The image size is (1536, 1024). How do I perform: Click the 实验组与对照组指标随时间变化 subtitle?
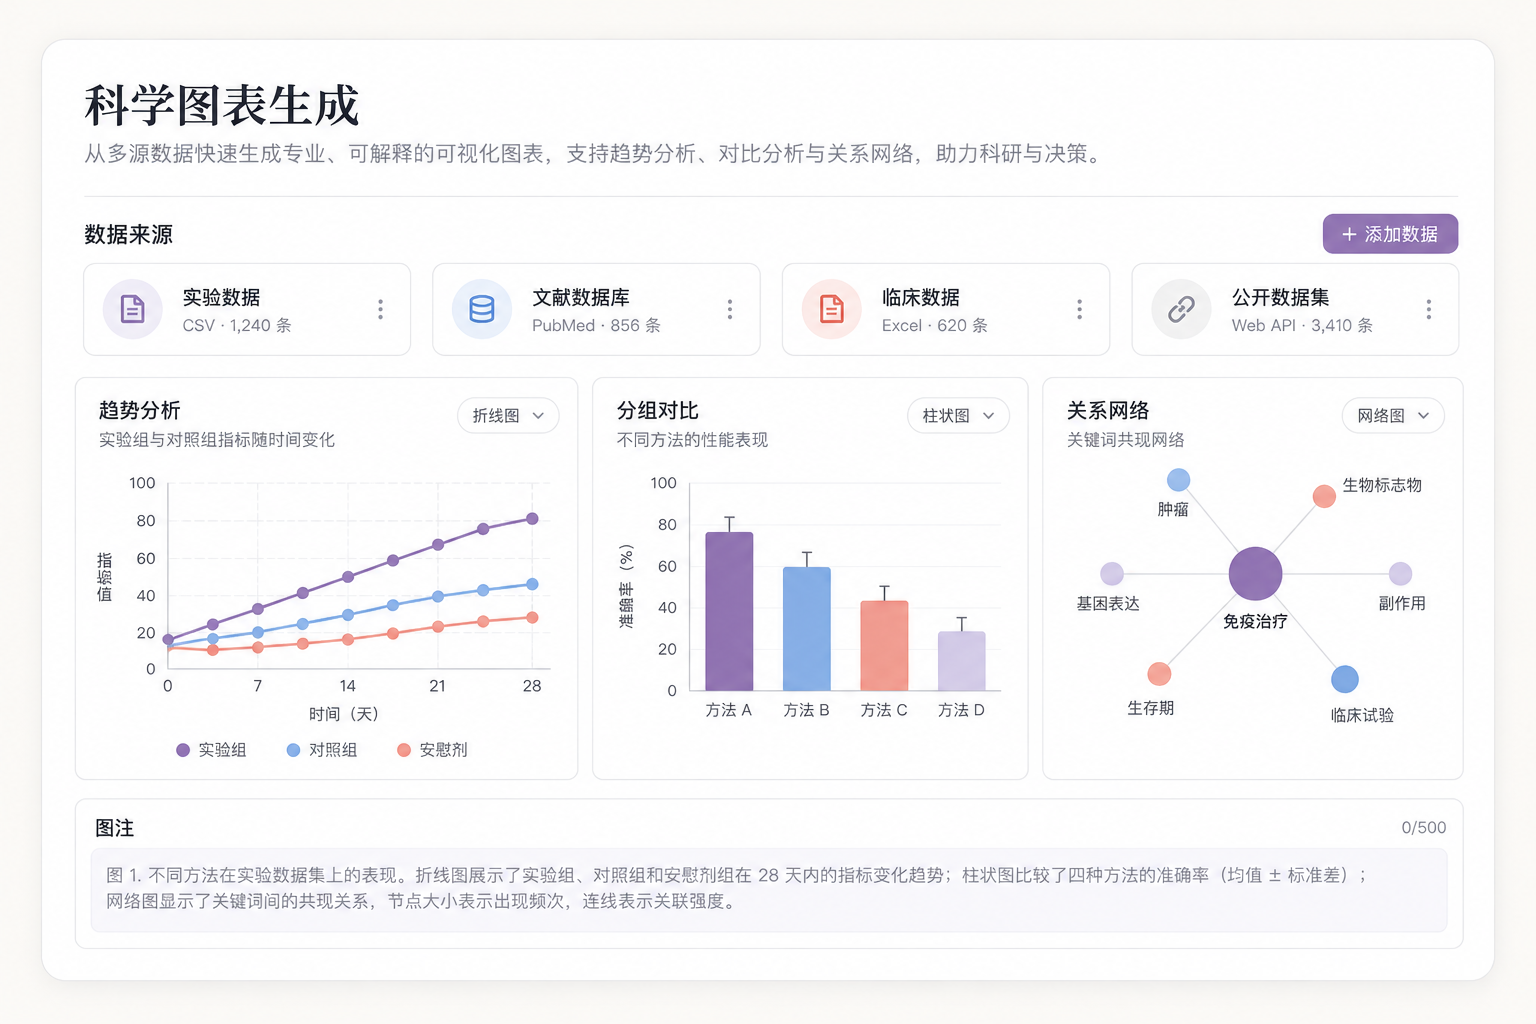(217, 440)
